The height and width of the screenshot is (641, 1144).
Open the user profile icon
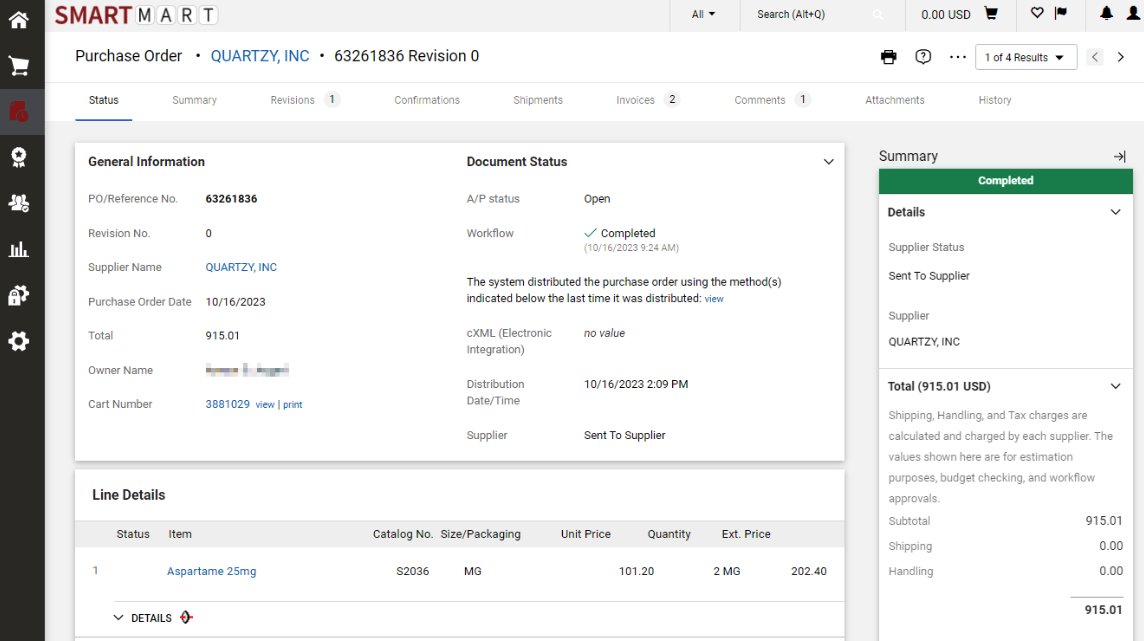pos(1133,13)
